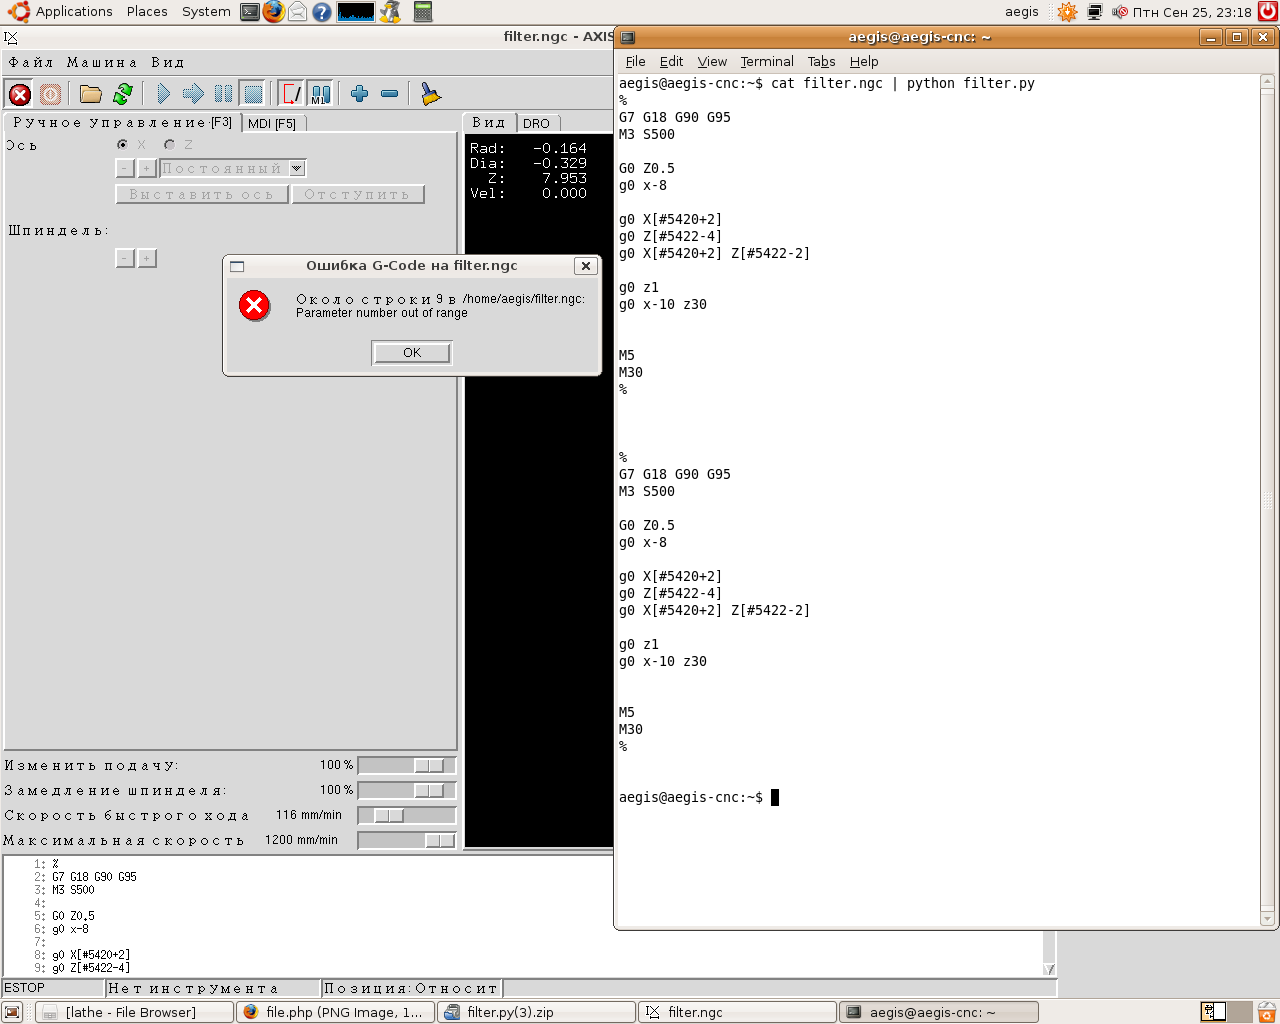Open the System menu in top panel
Image resolution: width=1280 pixels, height=1024 pixels.
point(206,12)
